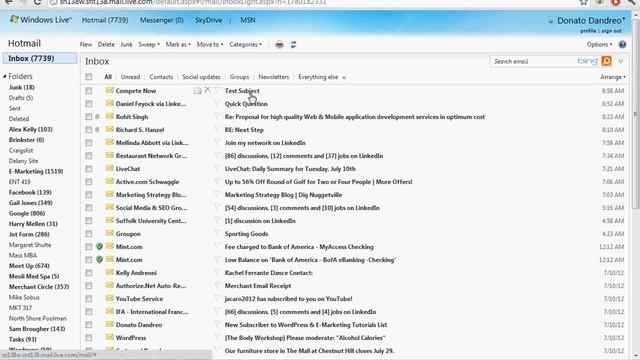Check the YouTube Service email checkbox

coord(89,299)
